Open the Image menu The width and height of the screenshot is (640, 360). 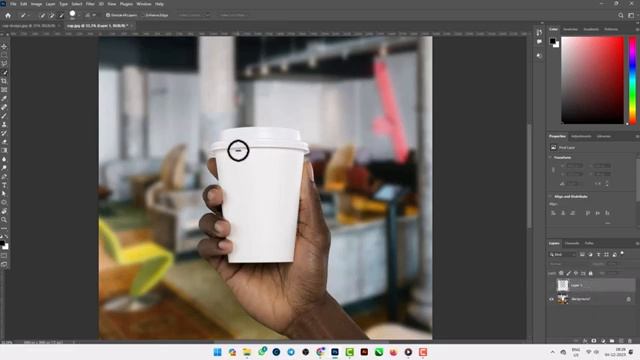click(36, 4)
